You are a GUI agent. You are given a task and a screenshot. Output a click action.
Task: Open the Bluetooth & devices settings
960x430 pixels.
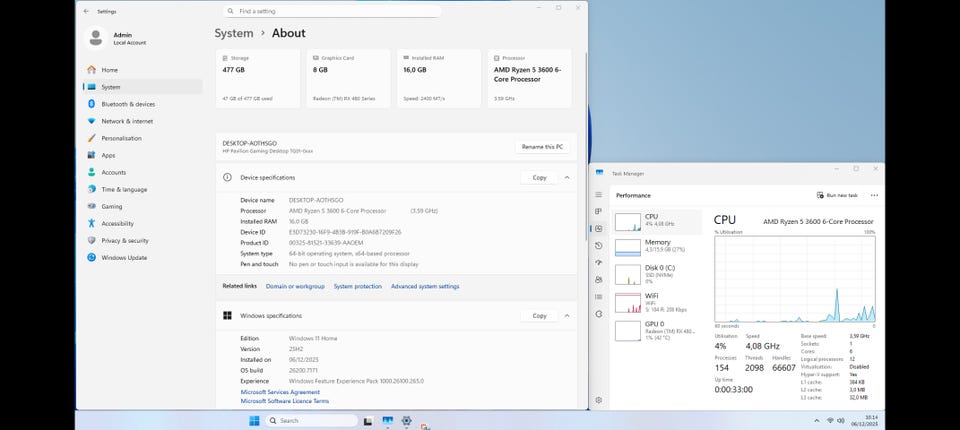tap(128, 104)
